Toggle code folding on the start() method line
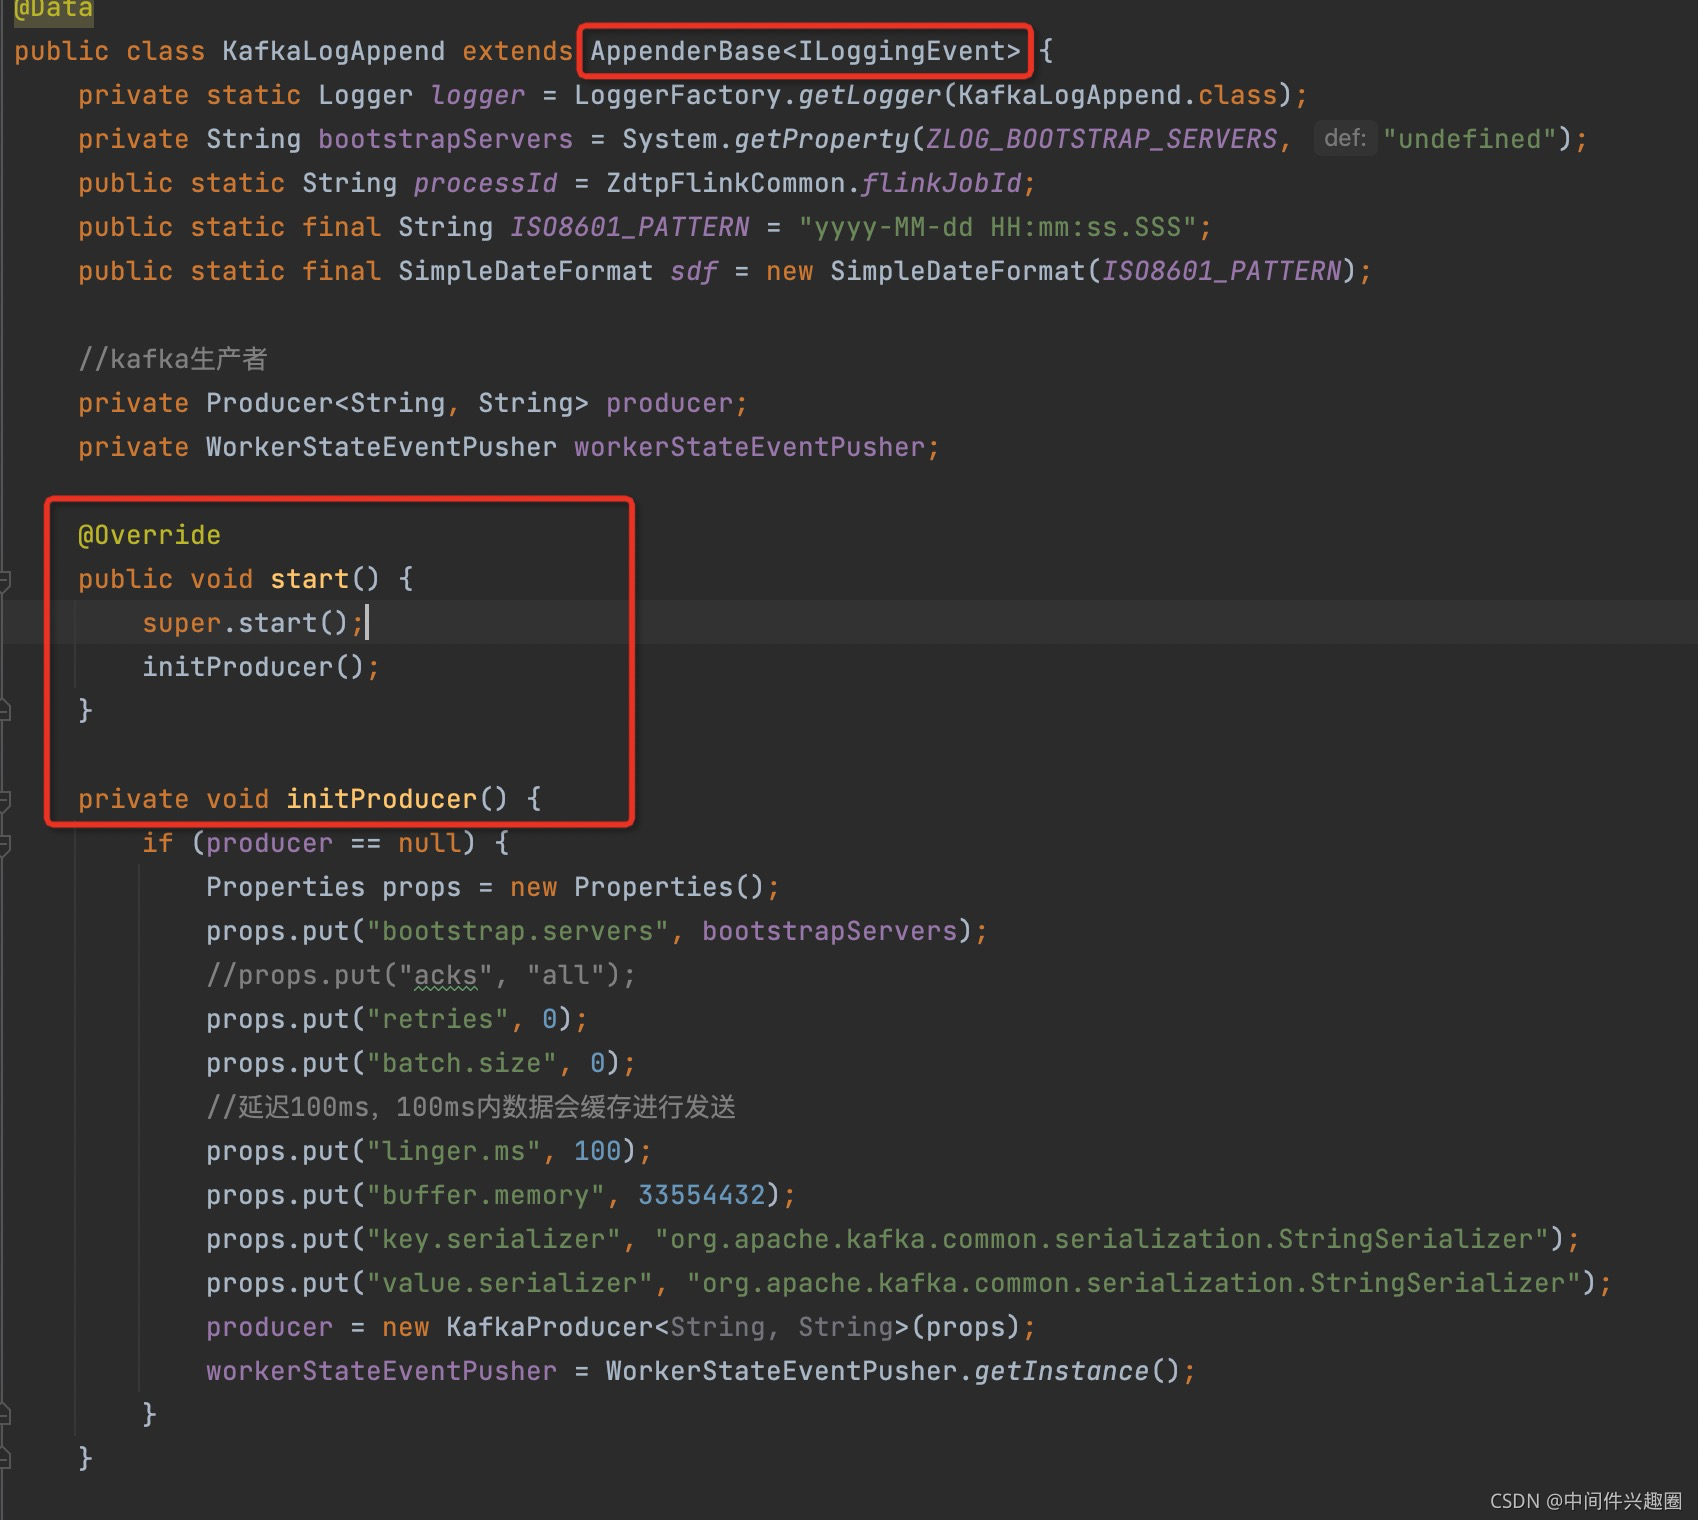Image resolution: width=1698 pixels, height=1520 pixels. [4, 580]
